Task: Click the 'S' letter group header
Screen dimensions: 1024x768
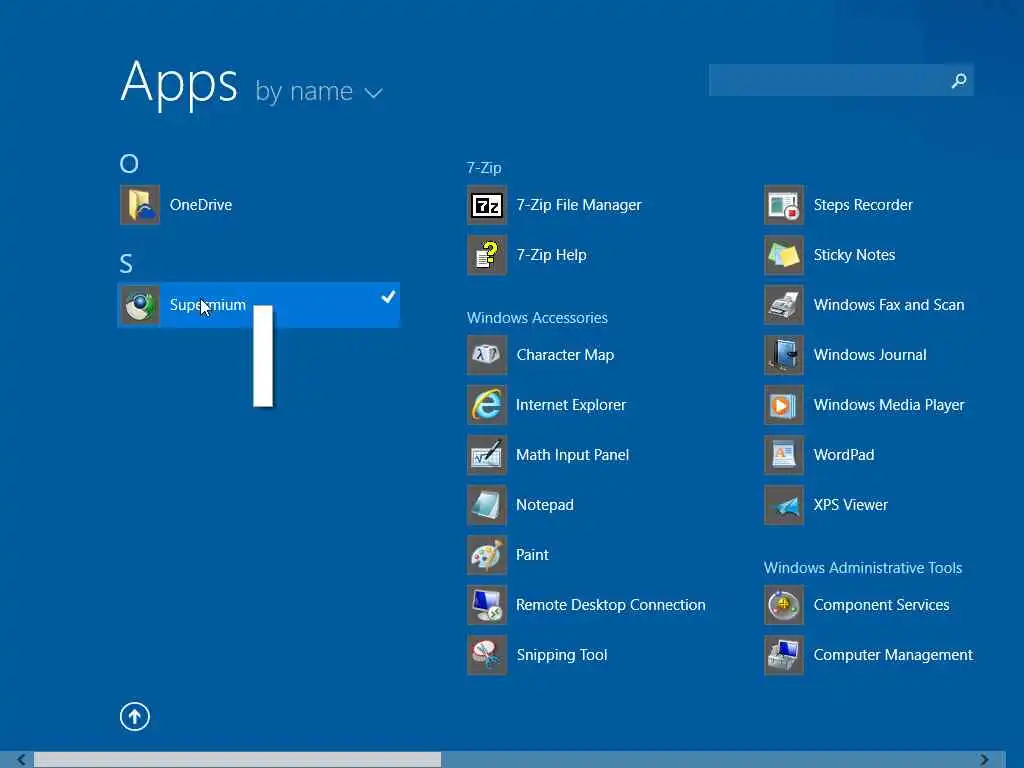Action: click(x=126, y=264)
